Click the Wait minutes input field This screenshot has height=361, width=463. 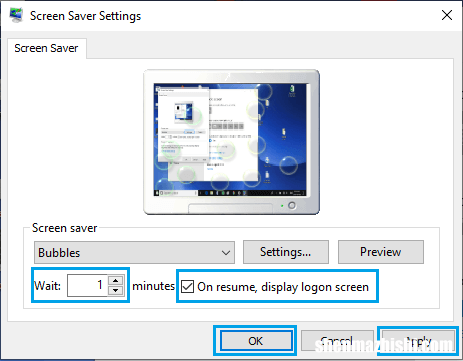pos(87,285)
